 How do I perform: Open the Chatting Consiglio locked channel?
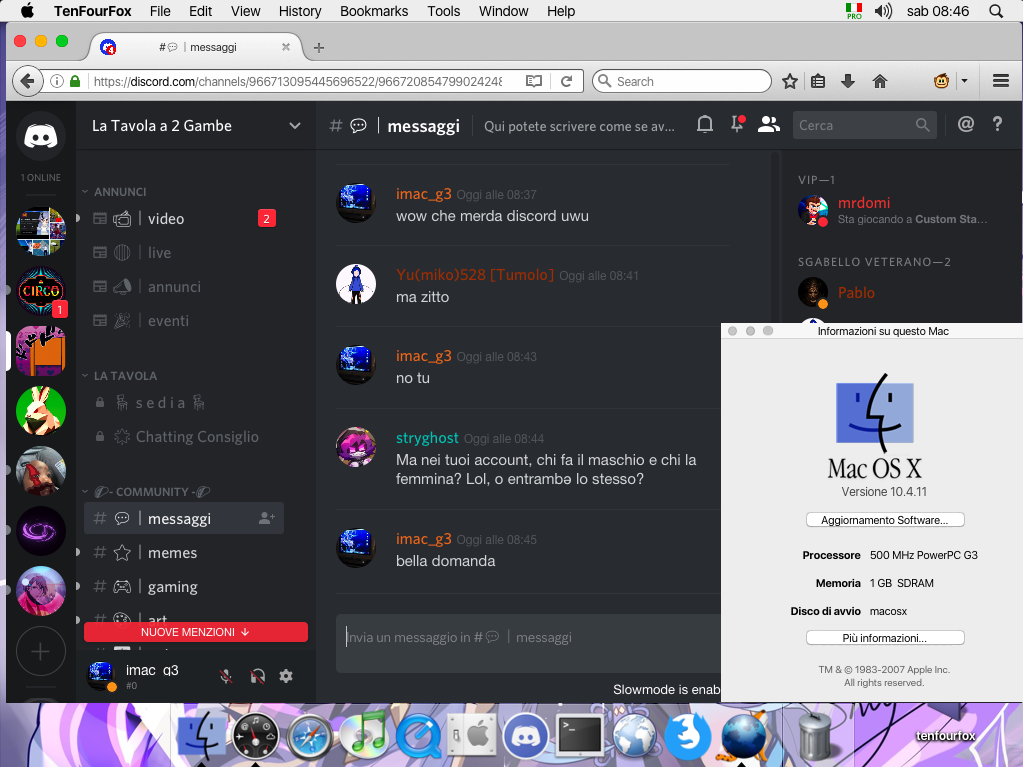[x=184, y=436]
